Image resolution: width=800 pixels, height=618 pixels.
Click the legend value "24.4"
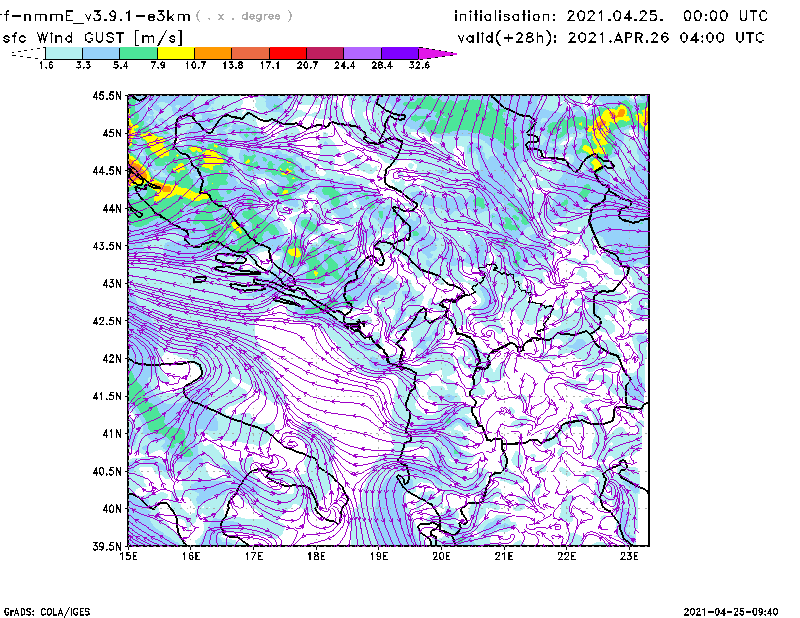344,65
